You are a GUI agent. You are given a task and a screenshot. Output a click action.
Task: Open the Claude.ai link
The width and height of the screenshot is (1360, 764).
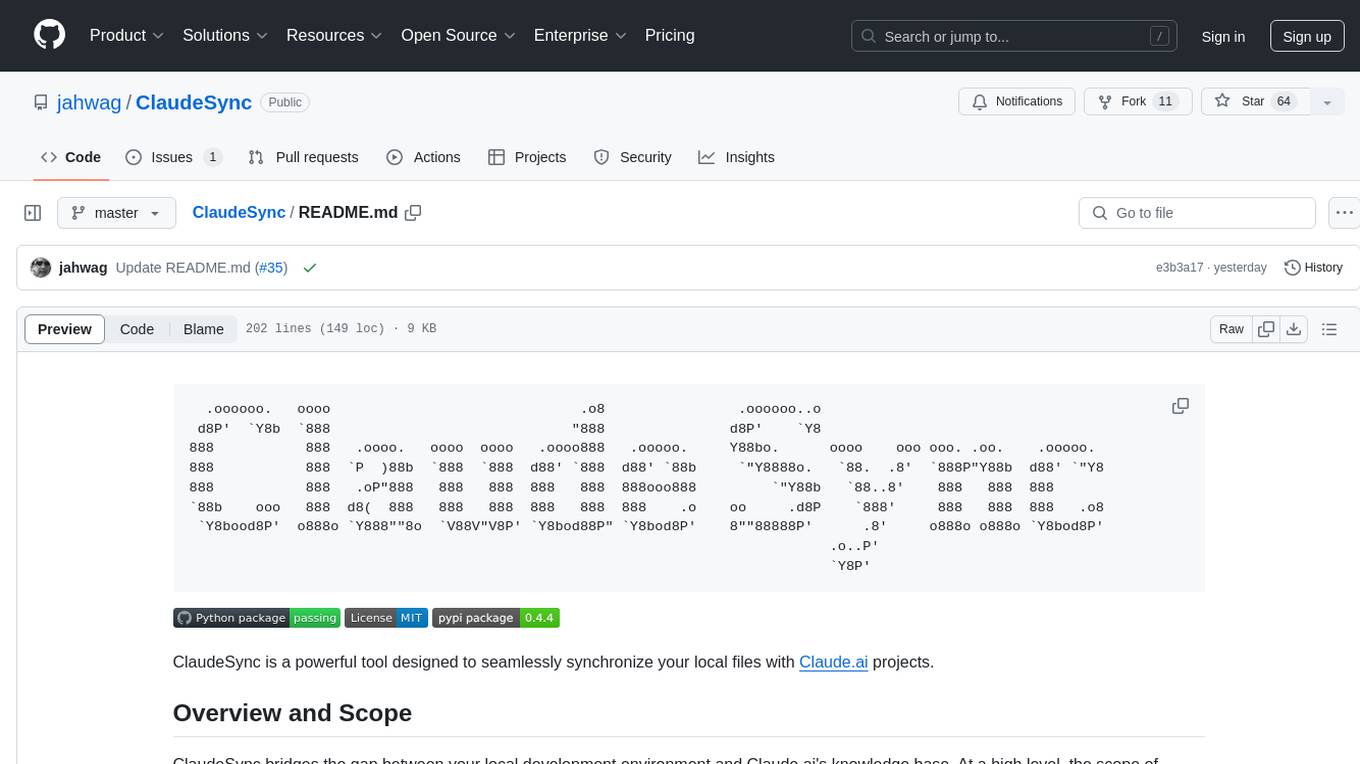tap(833, 662)
